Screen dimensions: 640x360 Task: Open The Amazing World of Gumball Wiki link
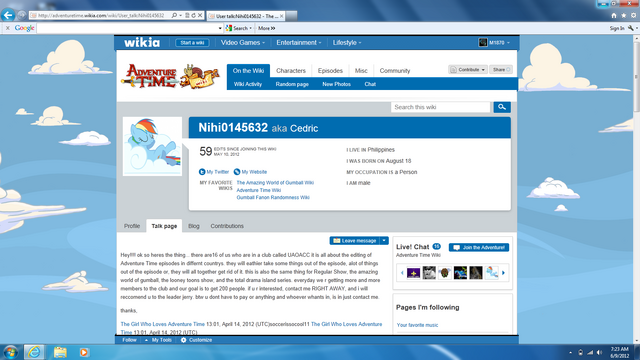tap(275, 183)
